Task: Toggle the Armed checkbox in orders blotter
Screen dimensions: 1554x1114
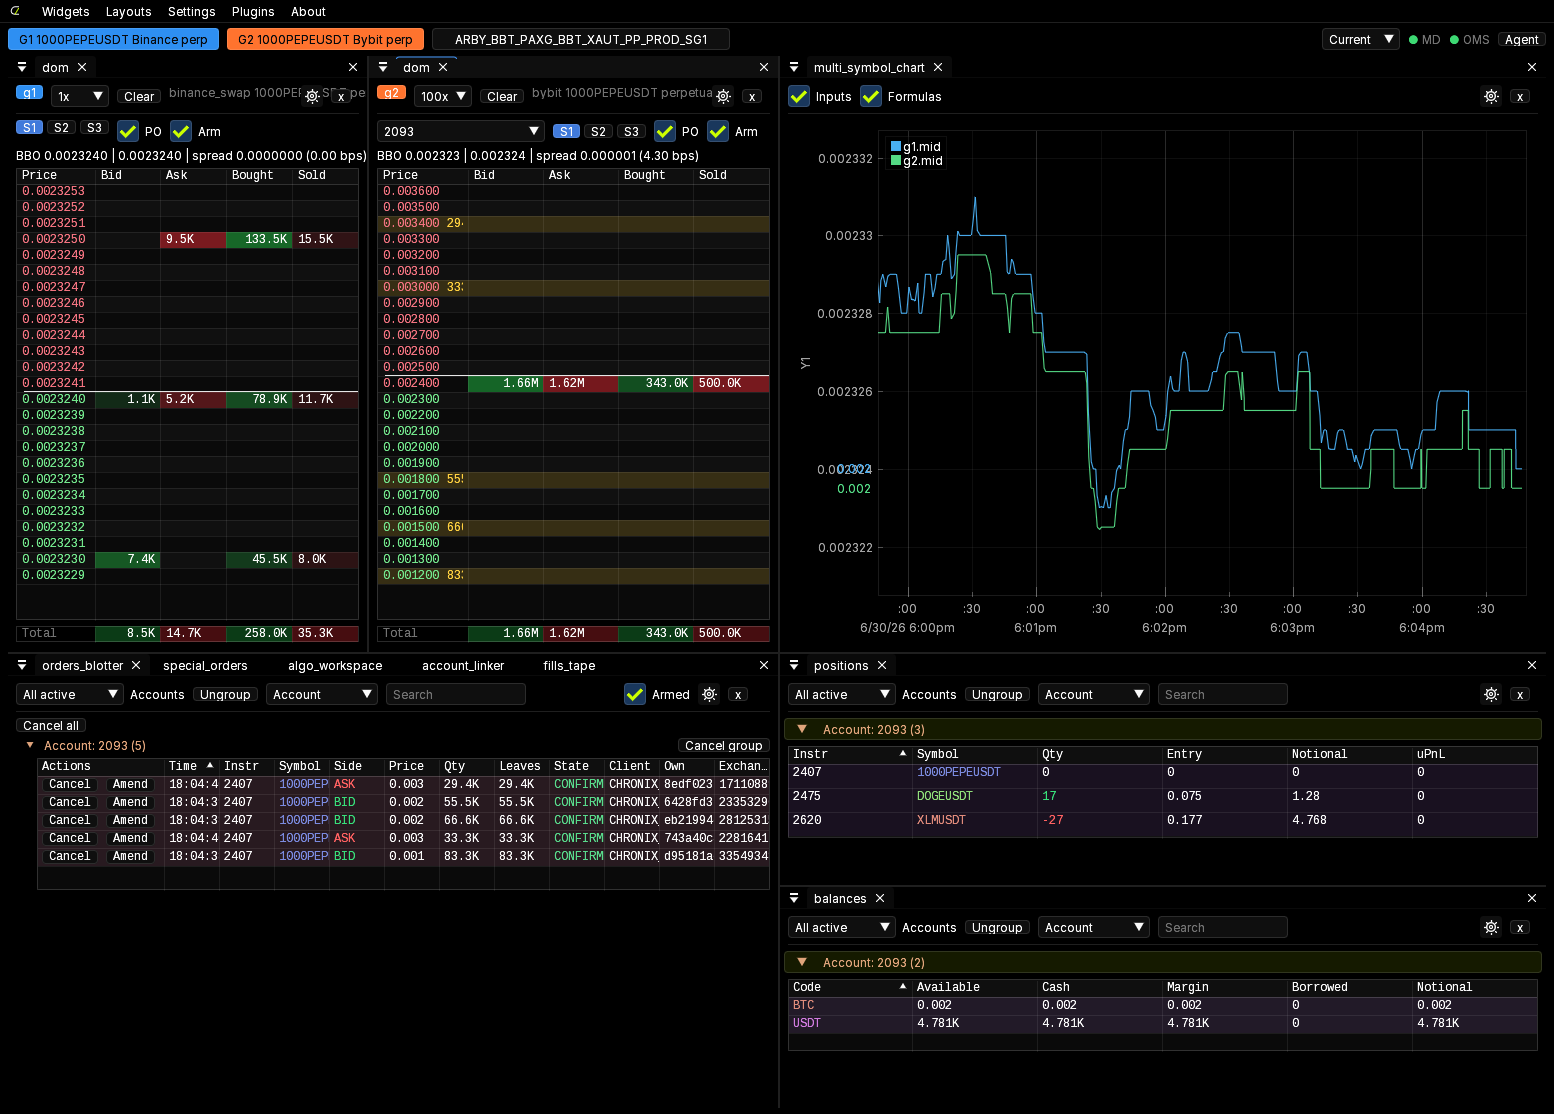Action: point(635,694)
